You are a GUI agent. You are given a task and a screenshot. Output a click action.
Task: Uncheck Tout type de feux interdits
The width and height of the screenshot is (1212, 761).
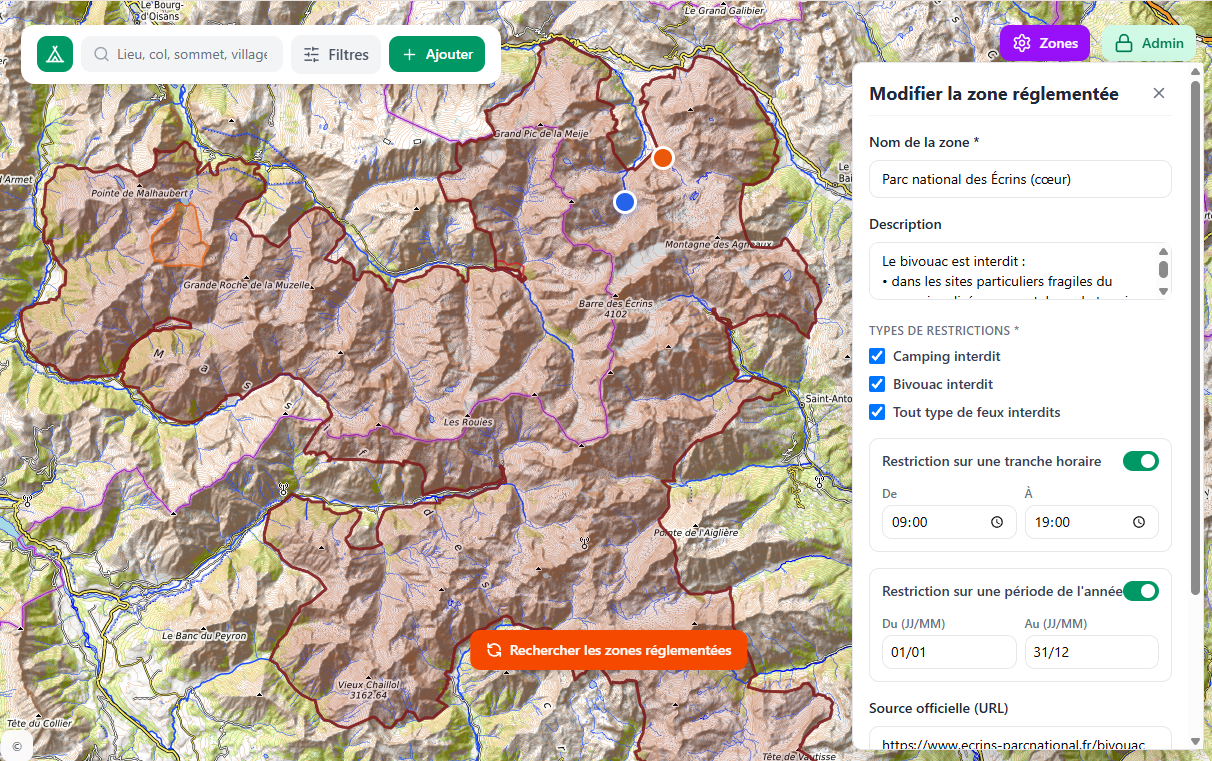877,412
